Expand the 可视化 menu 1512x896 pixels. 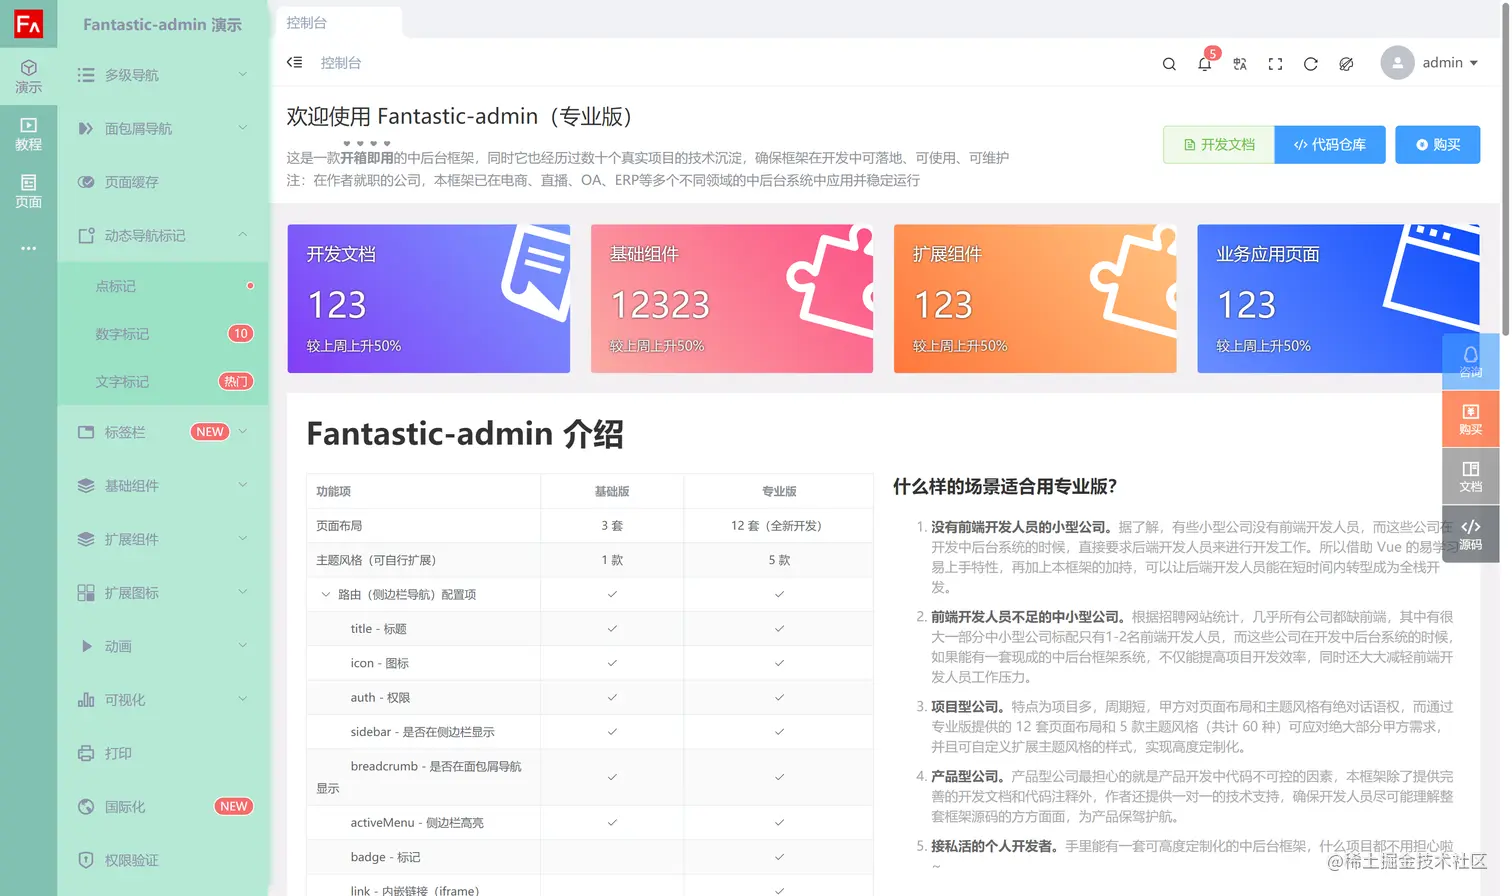pos(163,700)
